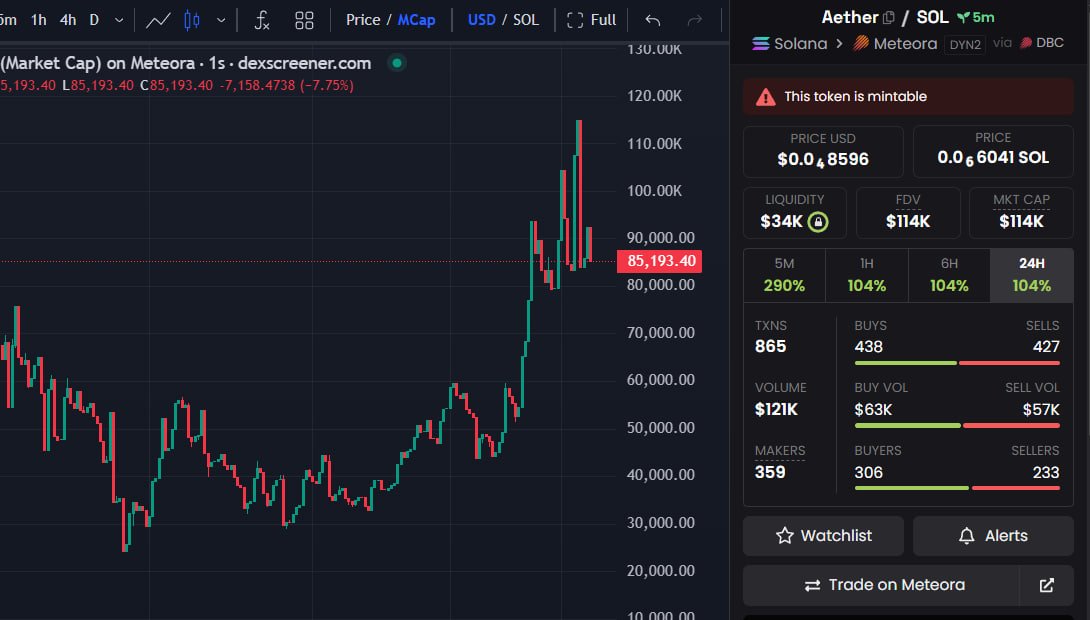Click the MAKERS 359 value
The image size is (1090, 620).
770,472
